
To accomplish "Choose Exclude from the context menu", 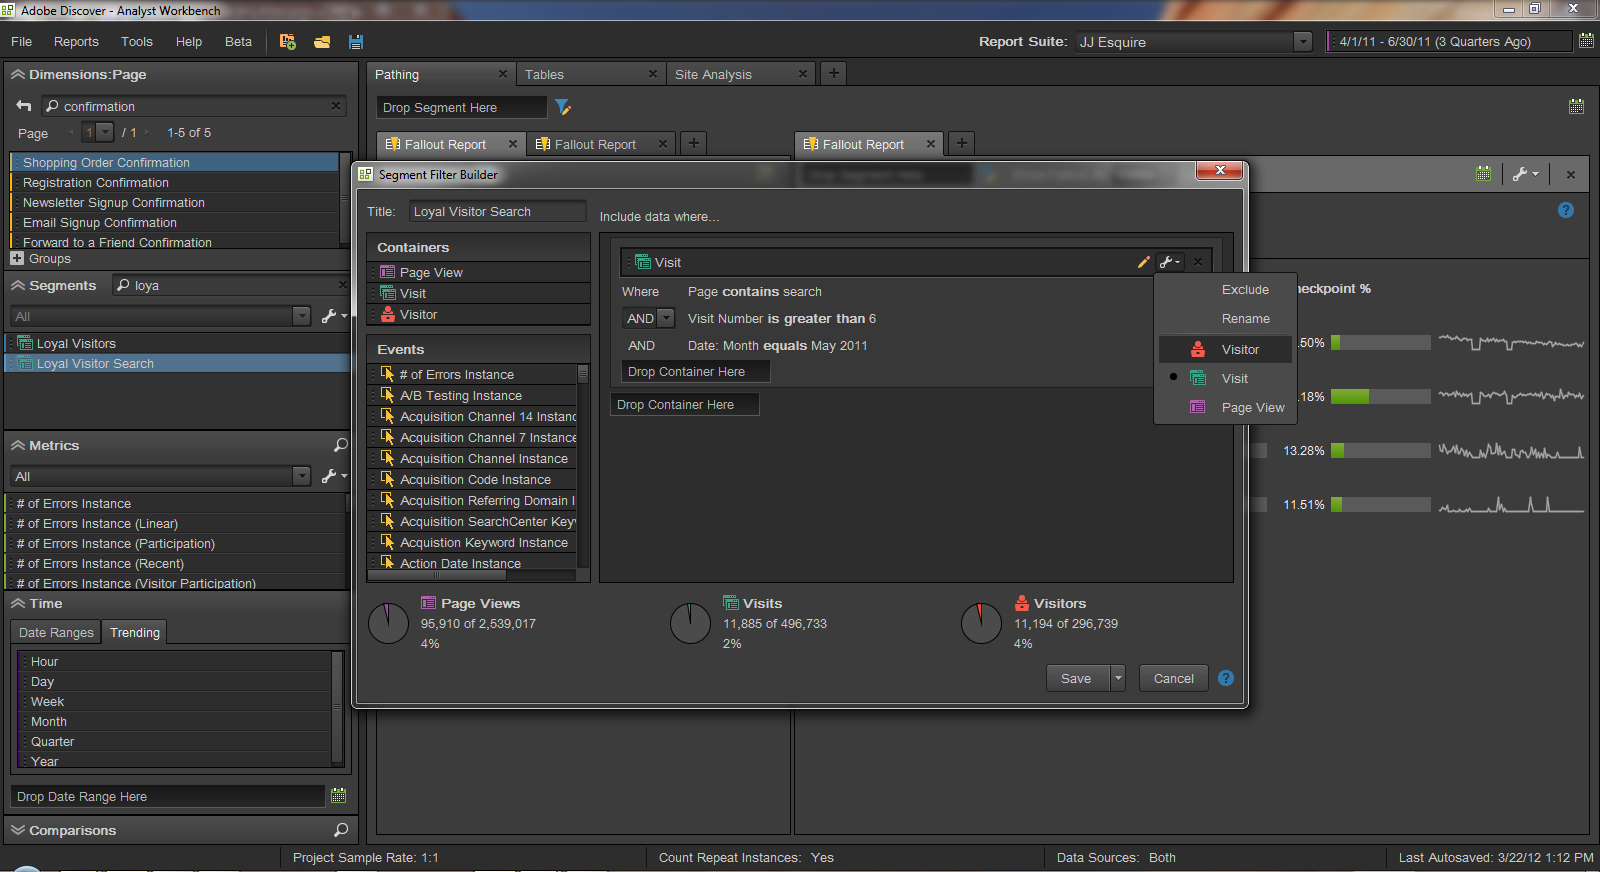I will click(1245, 289).
